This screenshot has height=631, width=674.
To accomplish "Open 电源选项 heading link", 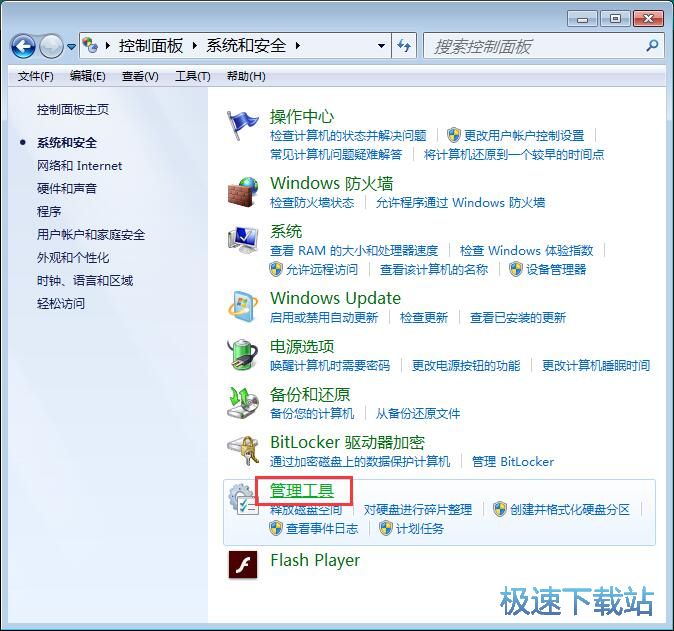I will tap(302, 346).
